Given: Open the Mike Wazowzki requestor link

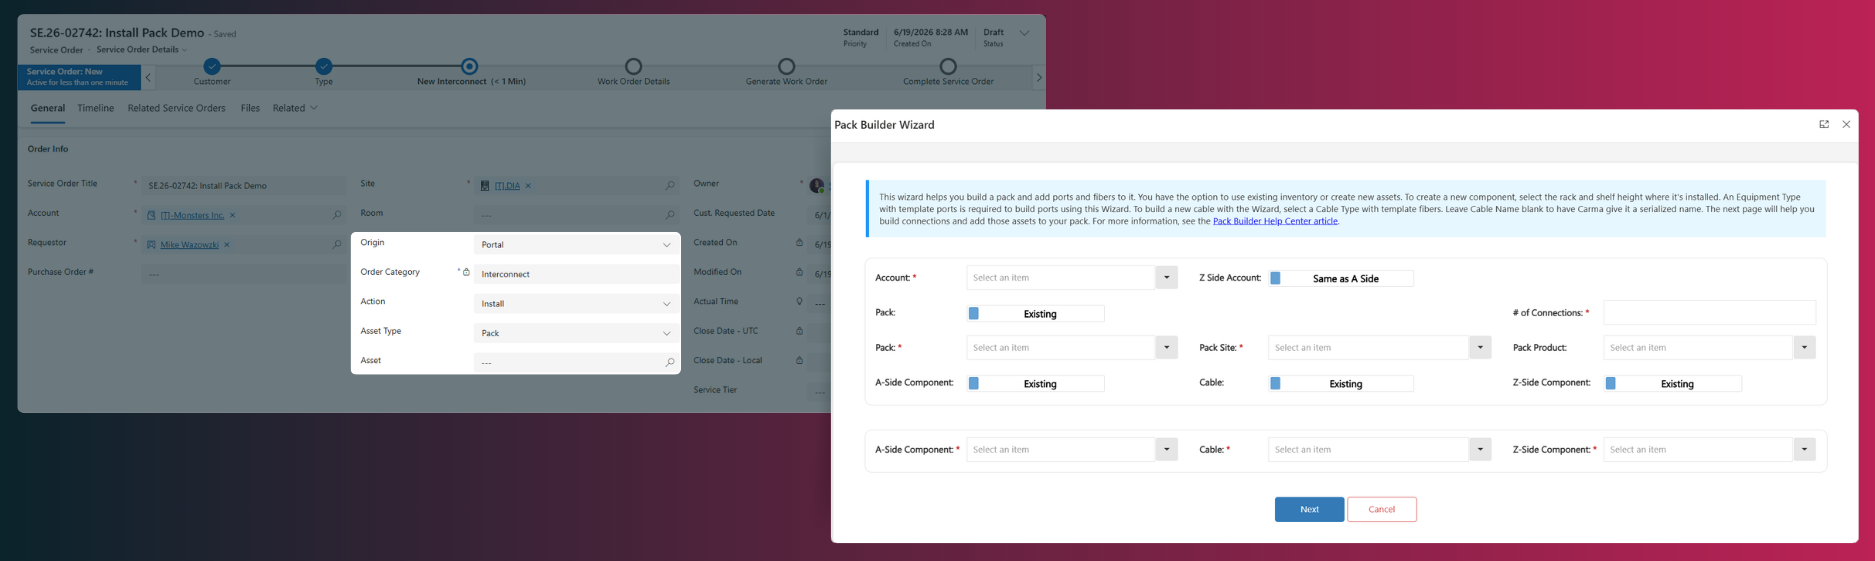Looking at the screenshot, I should click(189, 244).
